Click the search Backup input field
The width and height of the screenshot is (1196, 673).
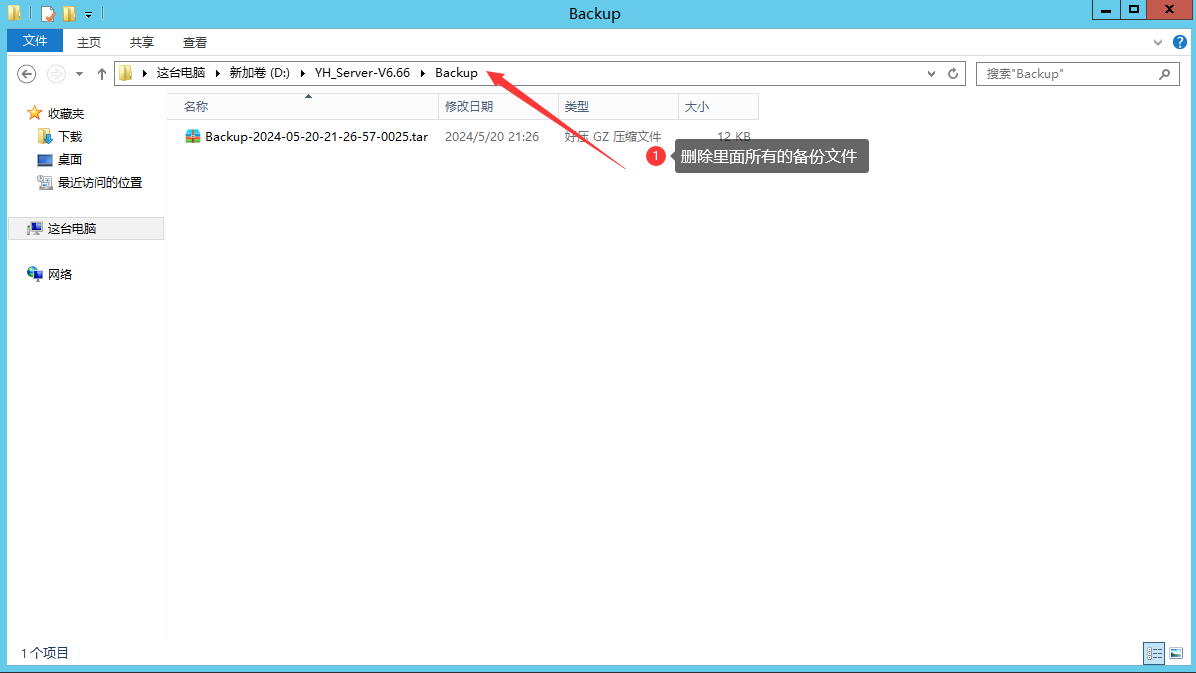click(x=1065, y=74)
